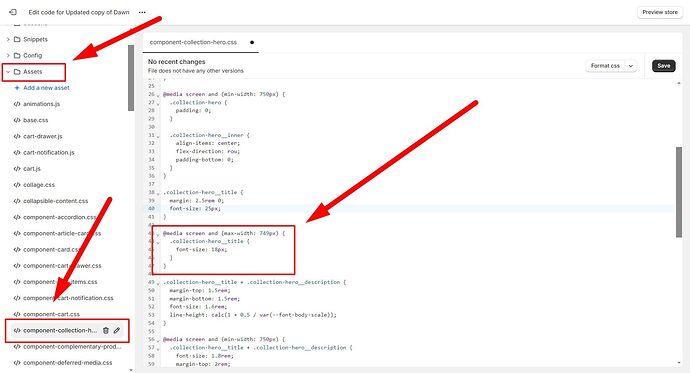The height and width of the screenshot is (373, 690).
Task: Fold code at line 56 media query
Action: (x=158, y=340)
